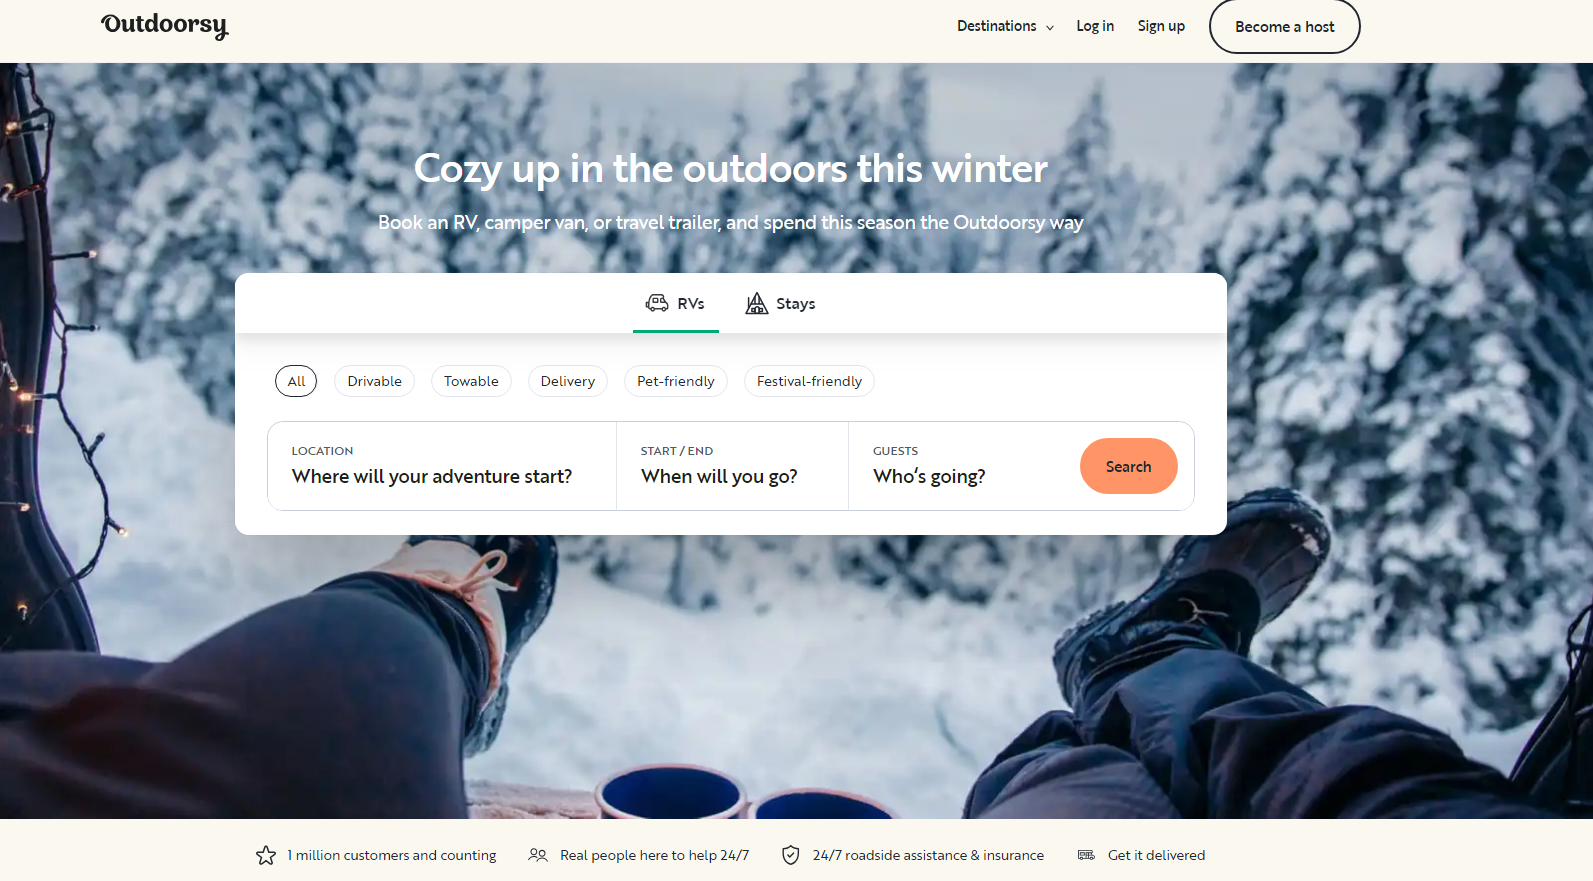
Task: Switch to the Stays tab
Action: [780, 303]
